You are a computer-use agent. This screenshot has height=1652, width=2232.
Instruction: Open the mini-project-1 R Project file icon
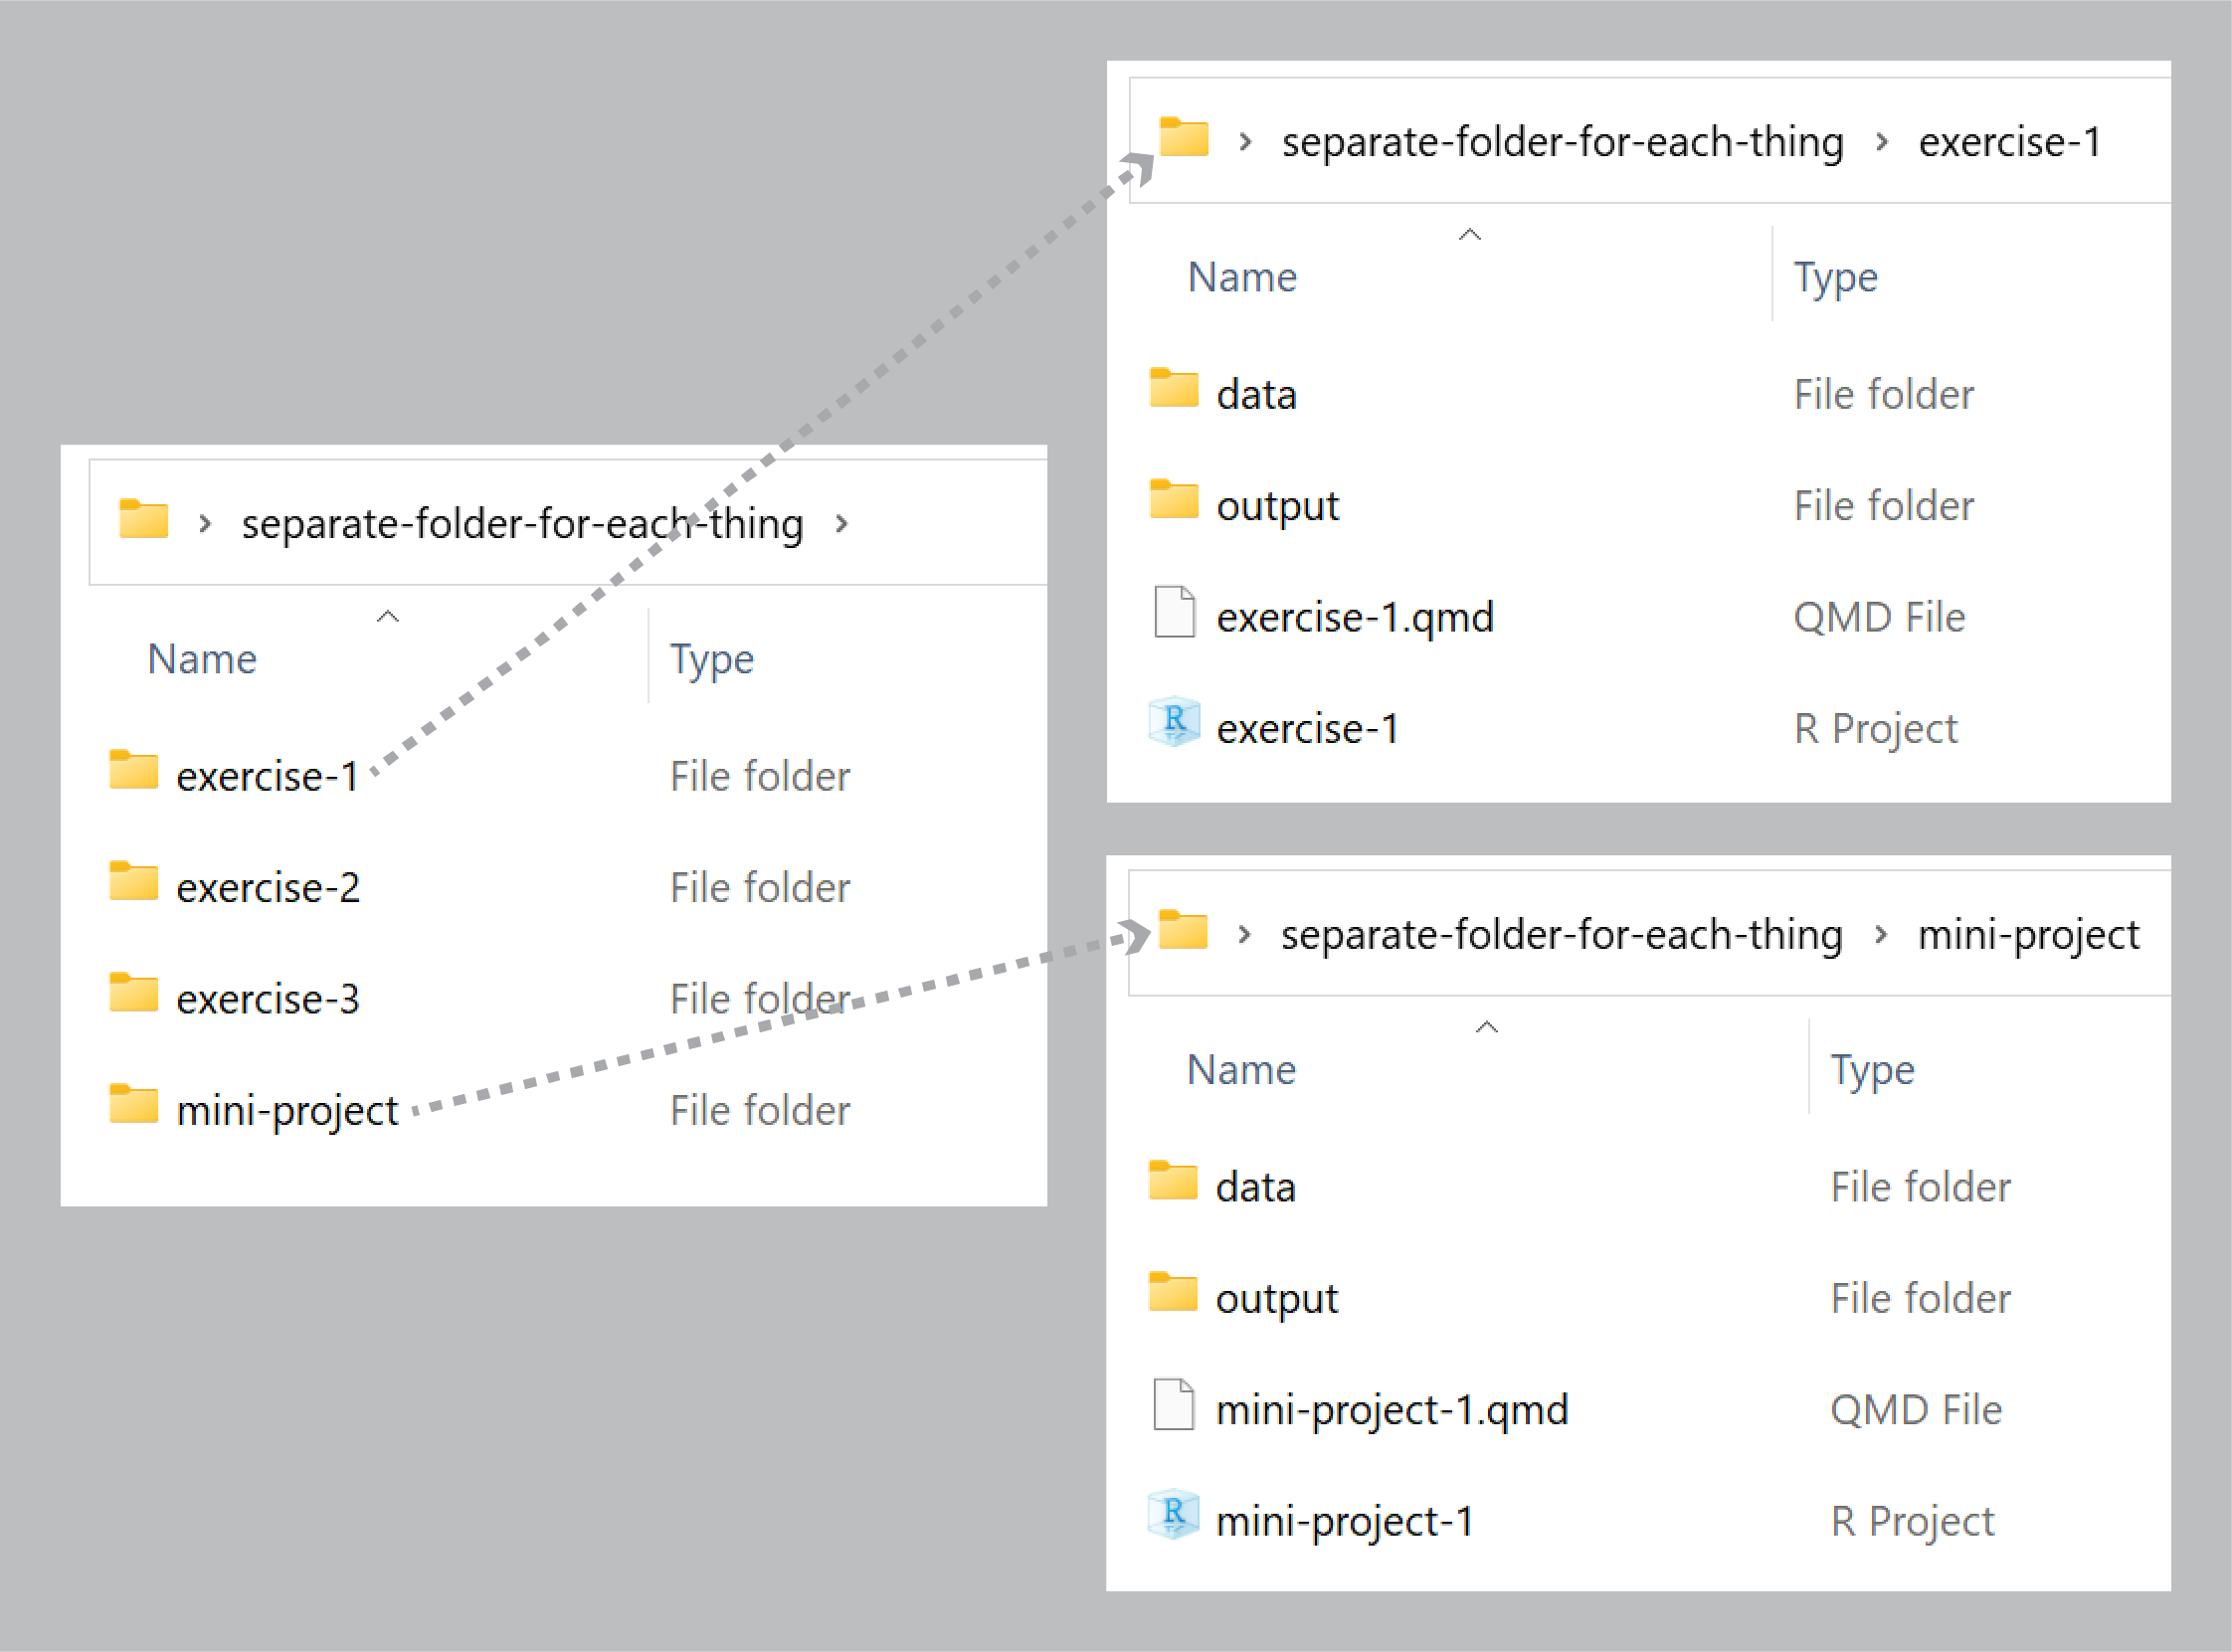coord(1173,1515)
